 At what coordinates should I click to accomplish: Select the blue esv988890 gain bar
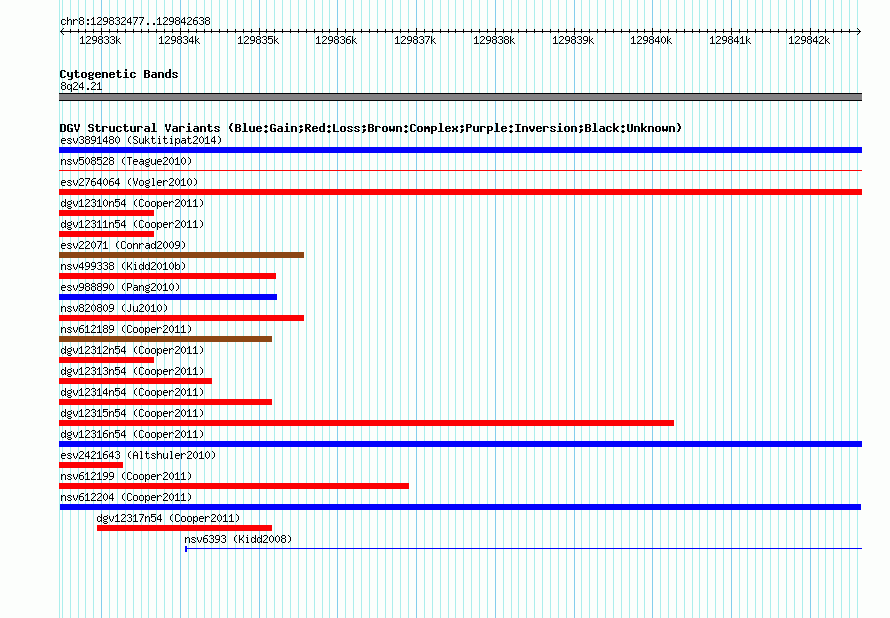click(168, 297)
